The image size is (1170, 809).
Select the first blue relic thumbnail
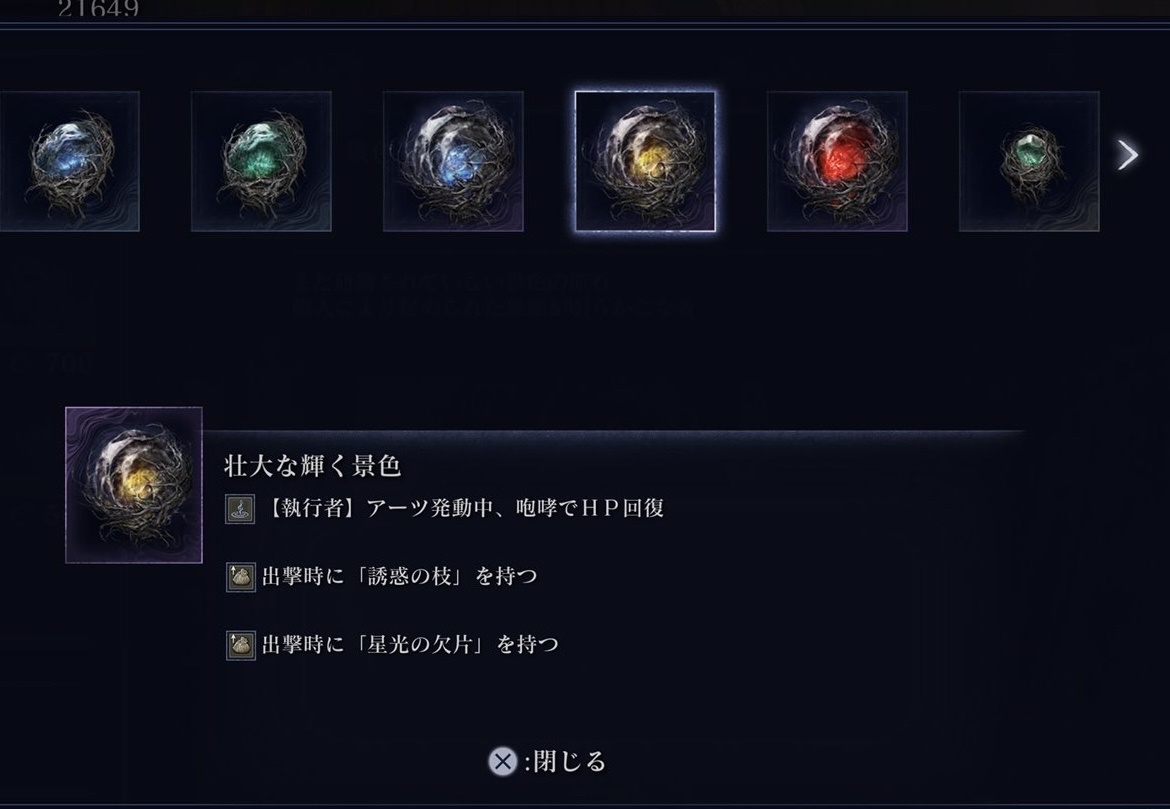coord(69,161)
